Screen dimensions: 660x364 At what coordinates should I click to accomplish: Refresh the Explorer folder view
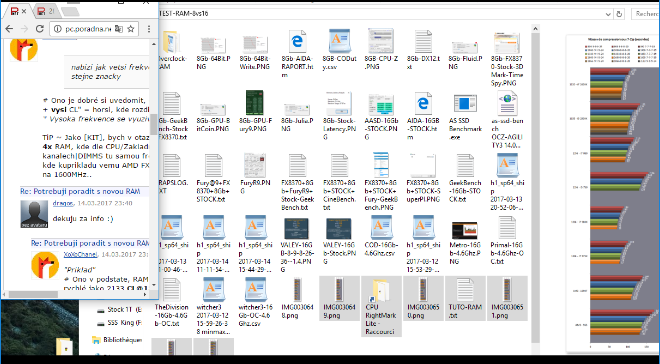[x=619, y=14]
